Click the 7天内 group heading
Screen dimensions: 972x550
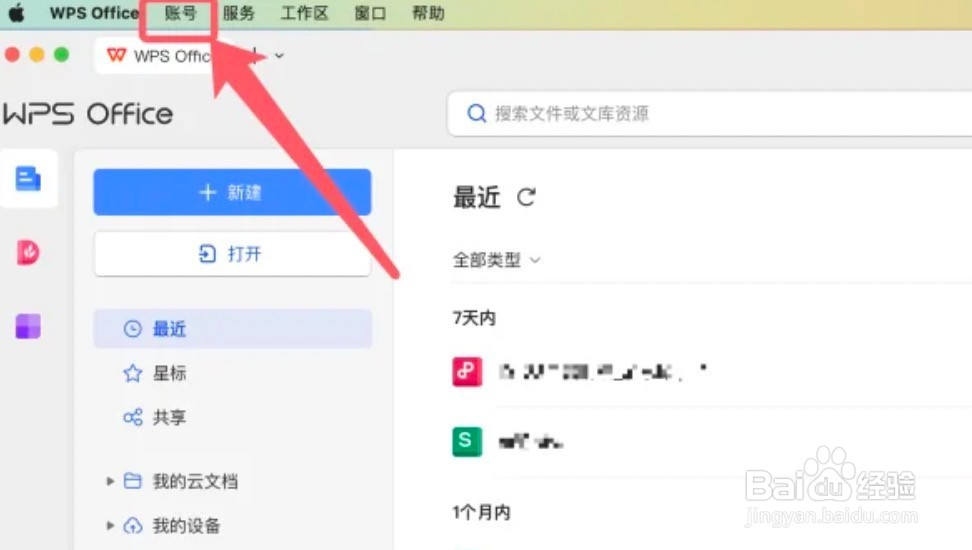tap(474, 318)
